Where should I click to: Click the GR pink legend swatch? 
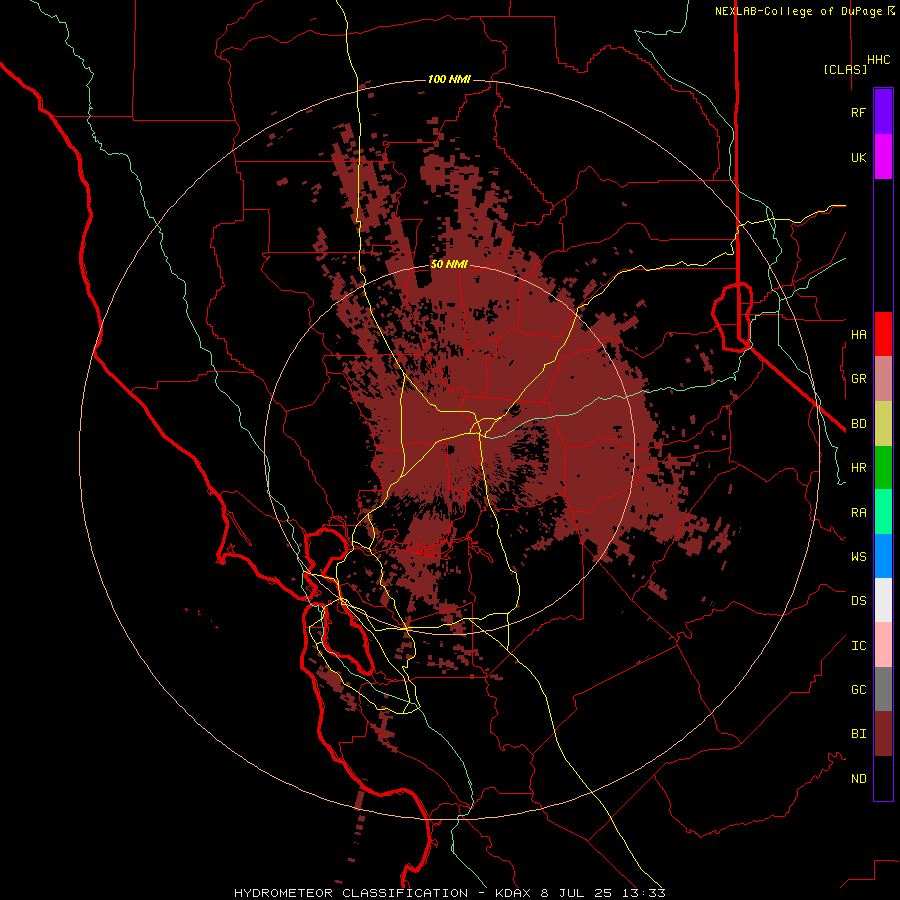(883, 378)
